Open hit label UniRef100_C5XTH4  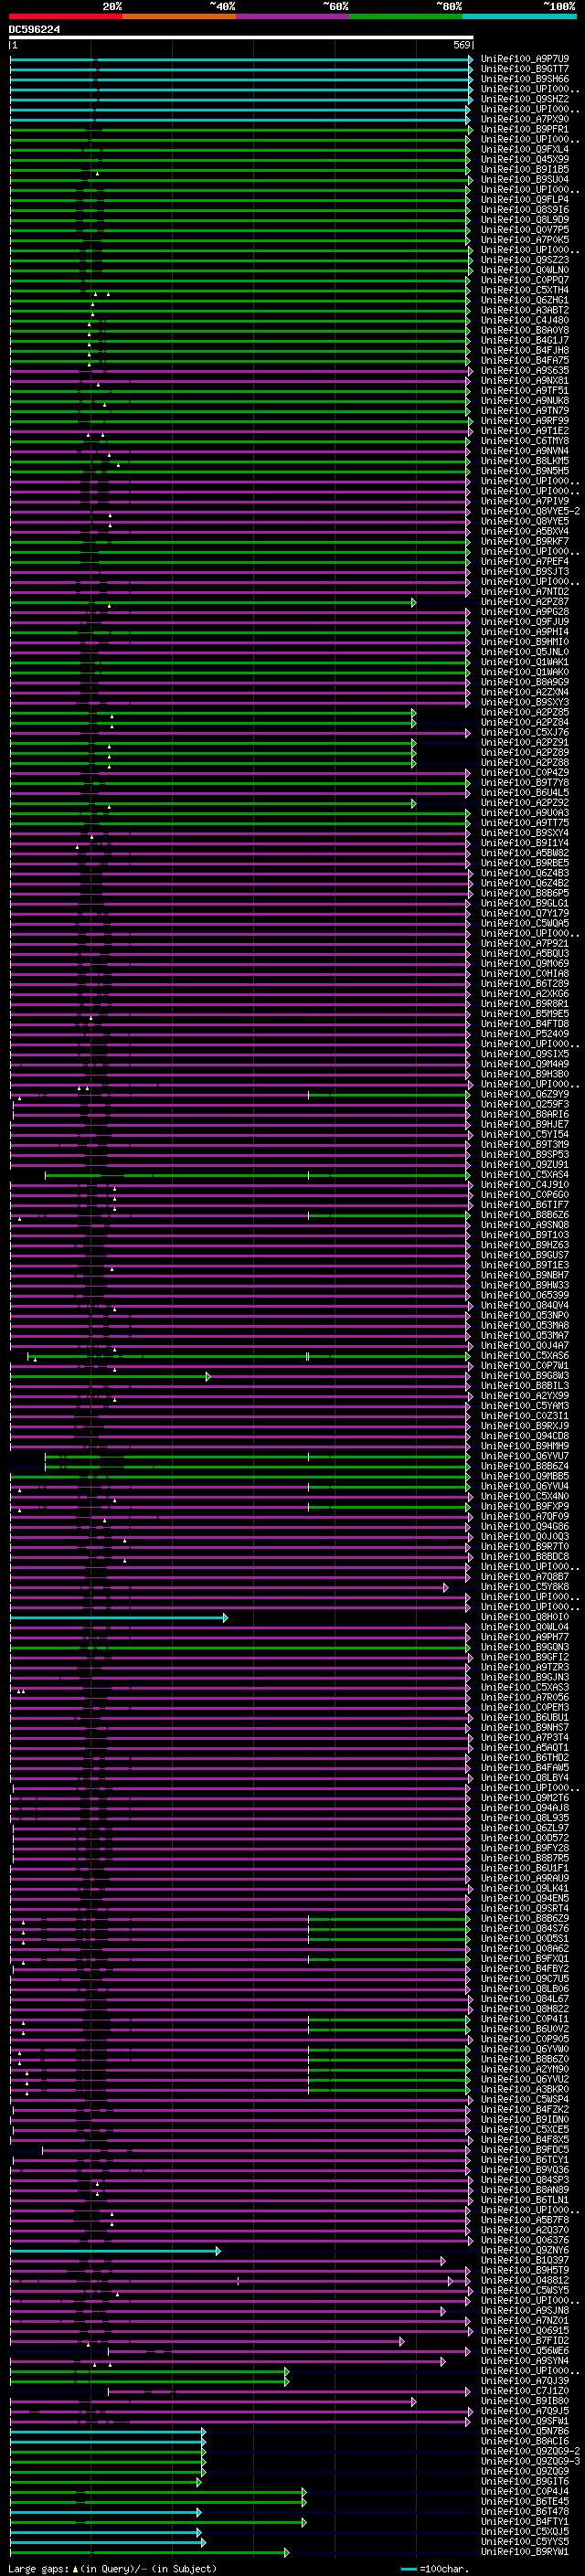(x=525, y=290)
